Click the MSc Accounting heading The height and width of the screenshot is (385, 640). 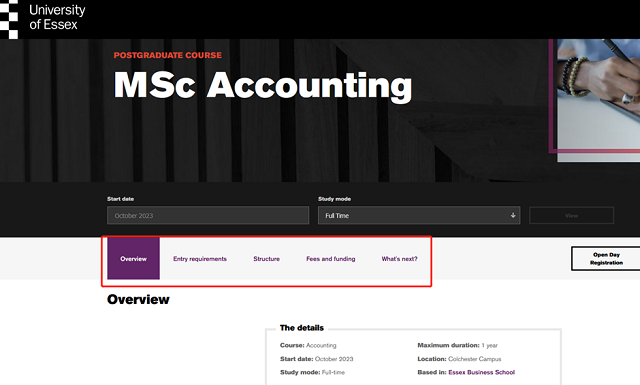click(x=262, y=85)
